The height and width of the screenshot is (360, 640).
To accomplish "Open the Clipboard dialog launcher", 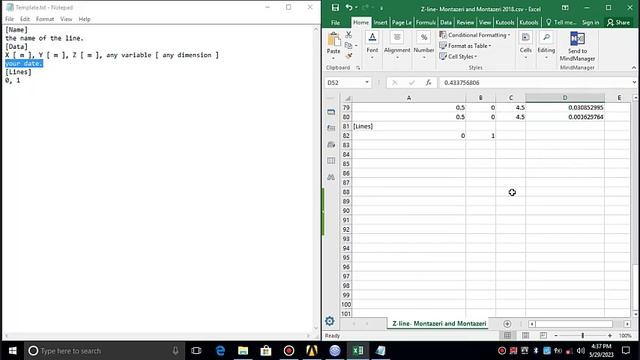I will [358, 68].
